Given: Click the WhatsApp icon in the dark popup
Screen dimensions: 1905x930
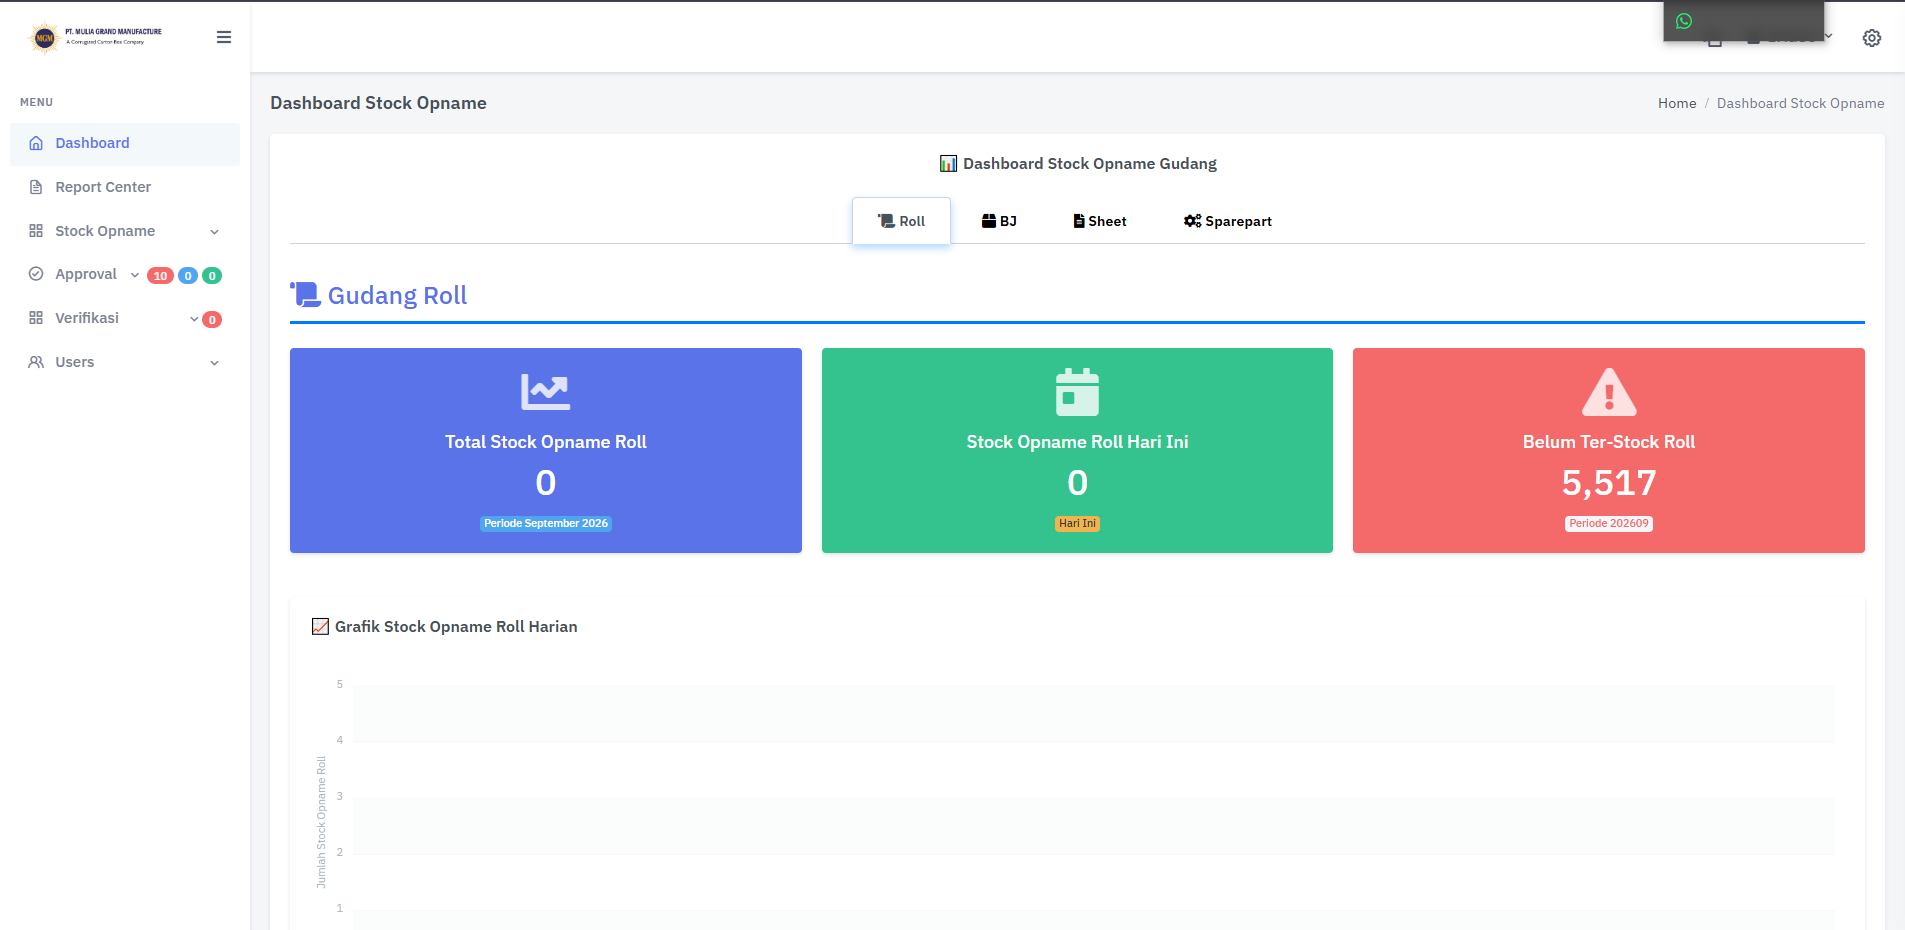Looking at the screenshot, I should [x=1684, y=21].
